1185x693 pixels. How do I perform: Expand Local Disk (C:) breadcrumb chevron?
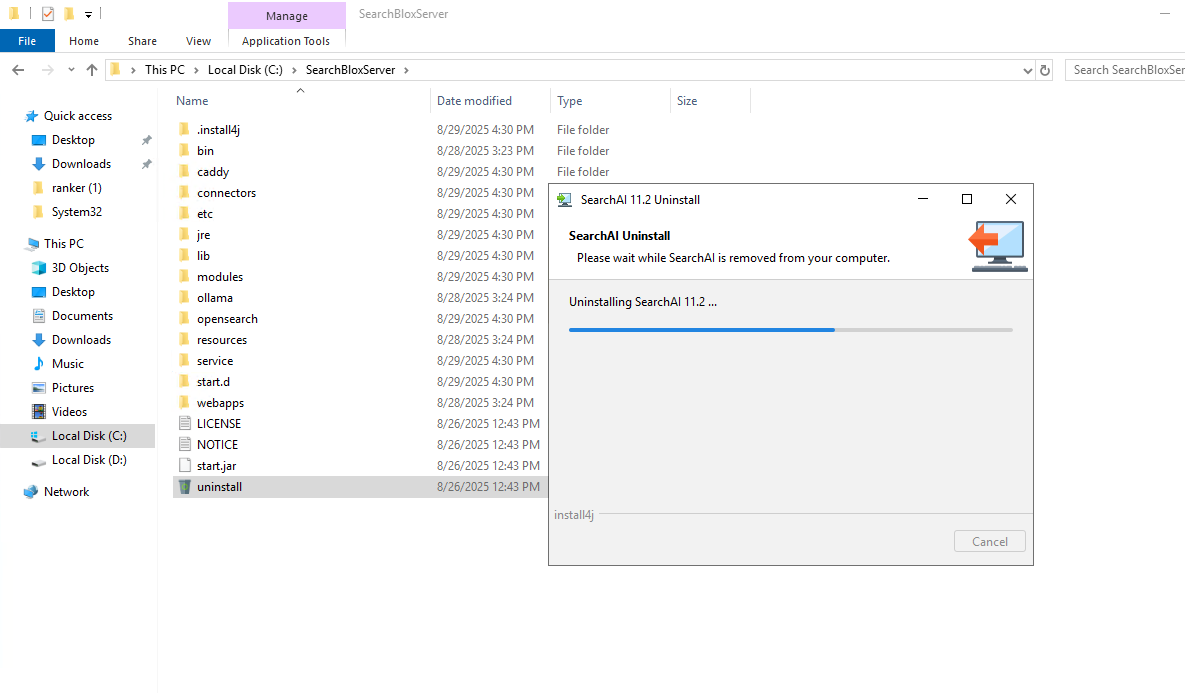point(295,70)
